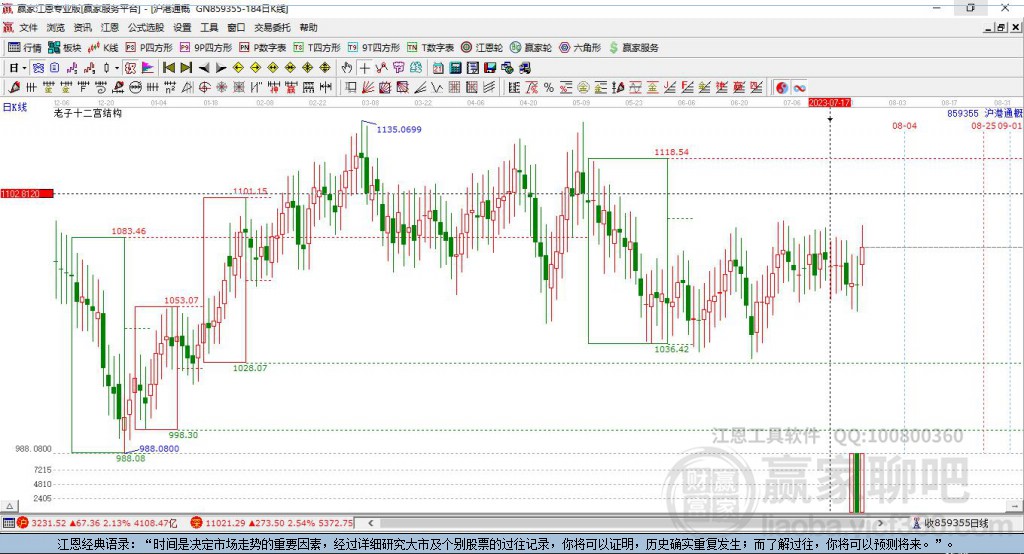Open the 帮助 menu
The height and width of the screenshot is (554, 1024).
308,27
